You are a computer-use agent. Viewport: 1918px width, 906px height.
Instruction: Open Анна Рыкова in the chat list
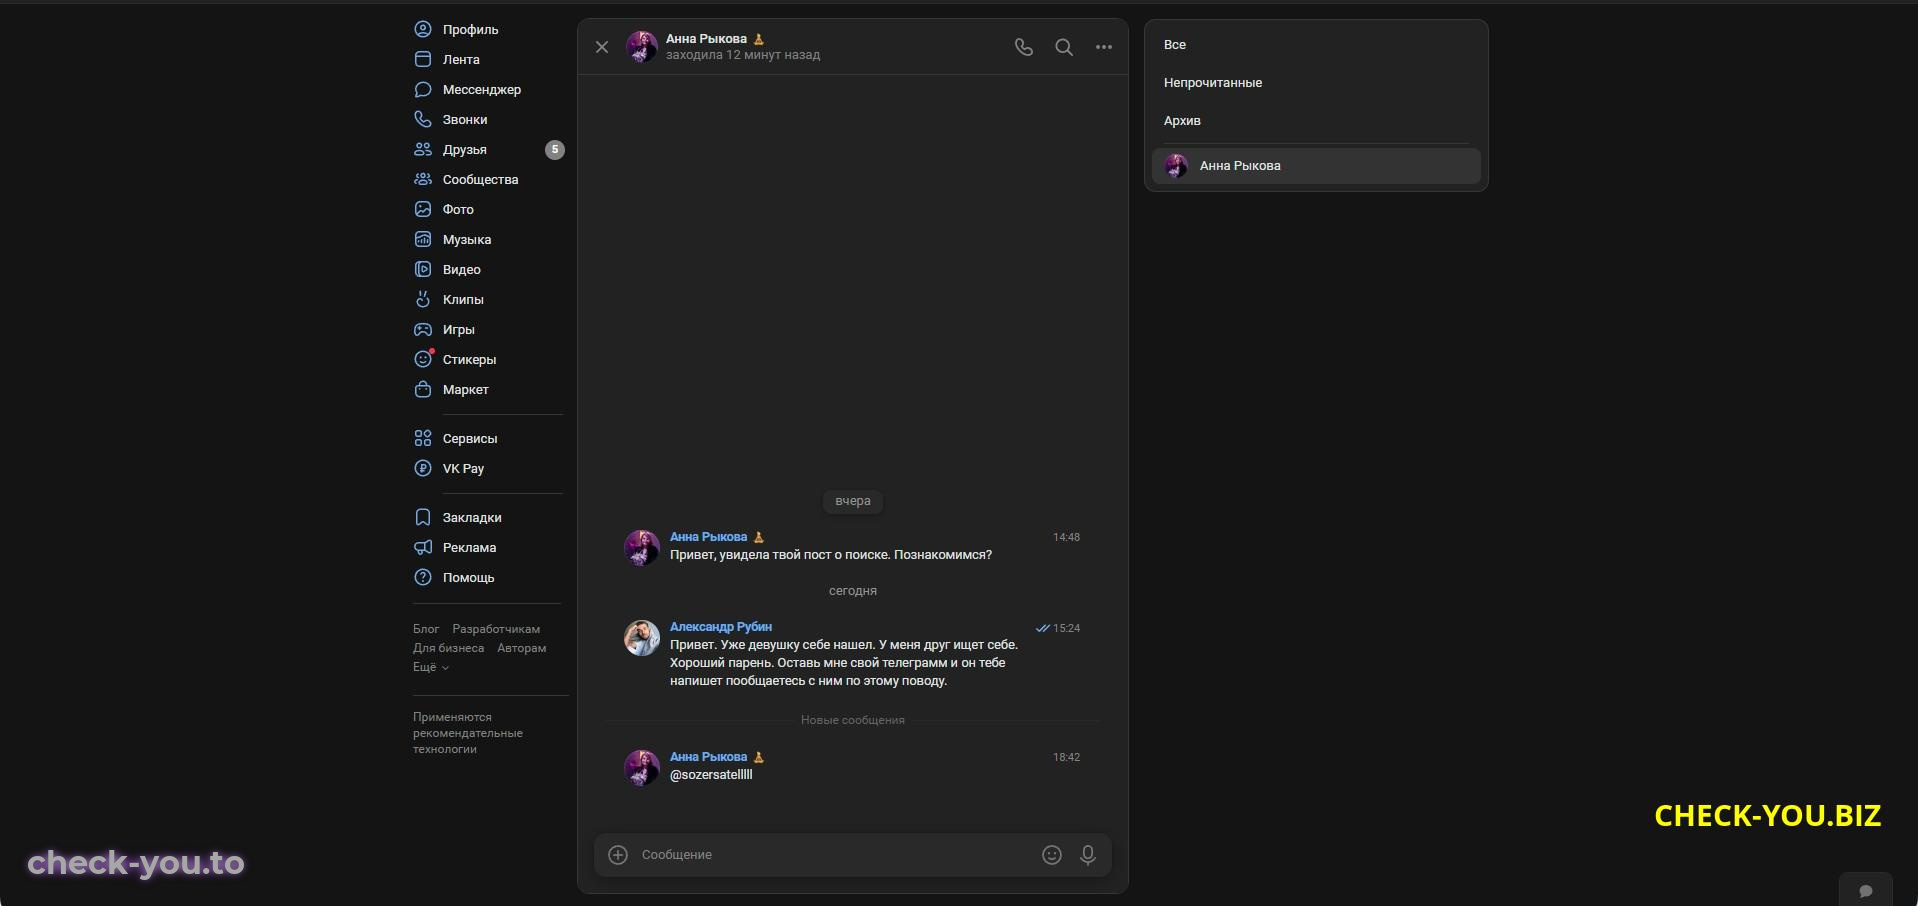coord(1316,166)
